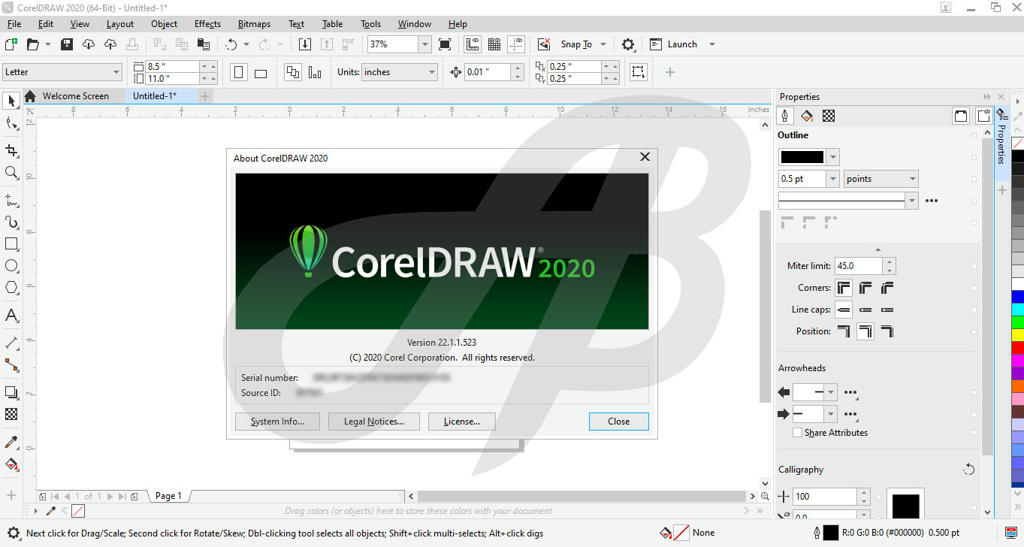Image resolution: width=1024 pixels, height=547 pixels.
Task: Select mitered corners option
Action: [844, 288]
